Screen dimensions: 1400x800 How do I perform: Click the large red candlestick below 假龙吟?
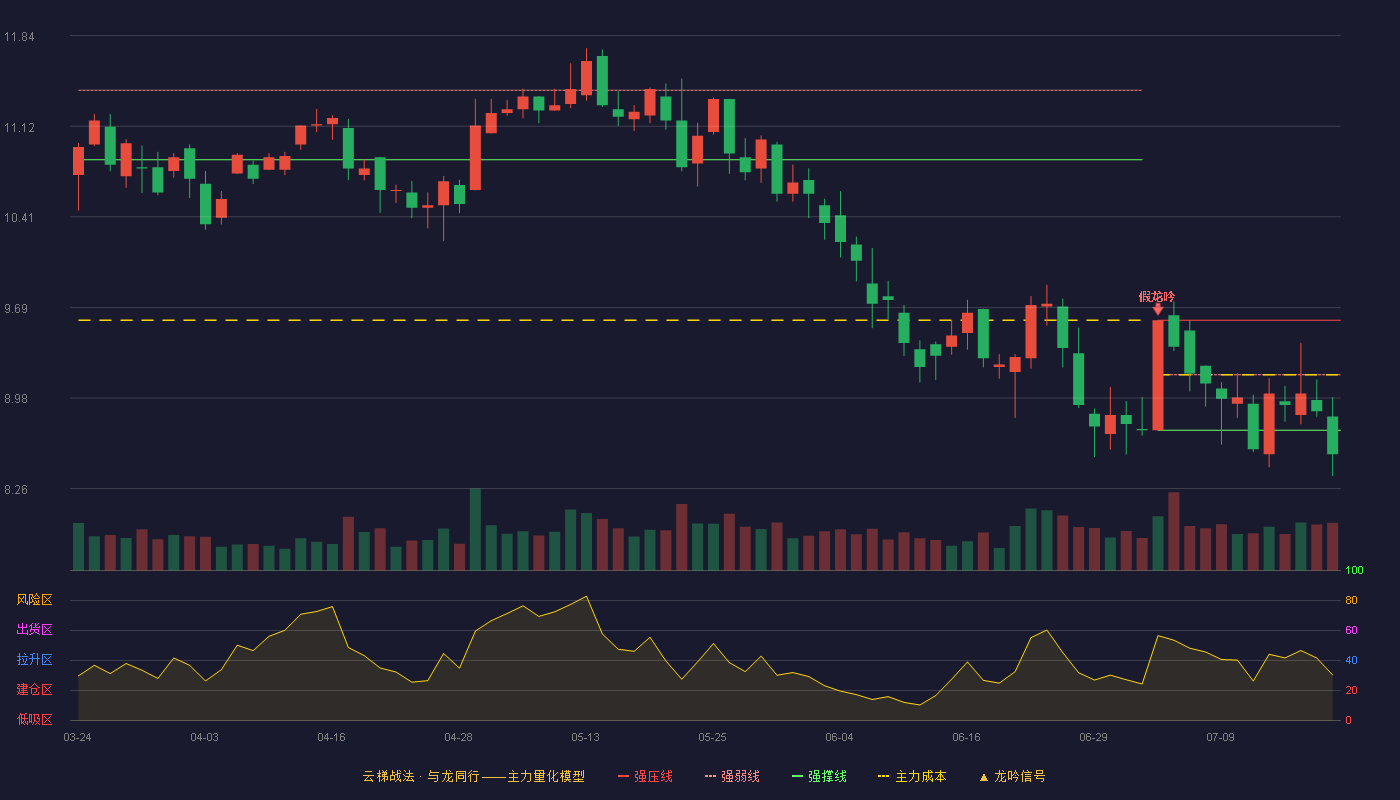tap(1158, 375)
